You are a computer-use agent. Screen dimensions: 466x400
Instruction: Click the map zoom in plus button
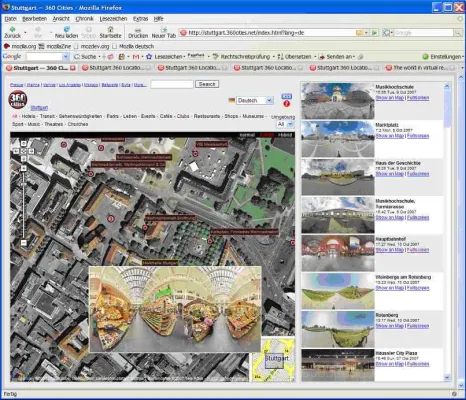(x=23, y=168)
